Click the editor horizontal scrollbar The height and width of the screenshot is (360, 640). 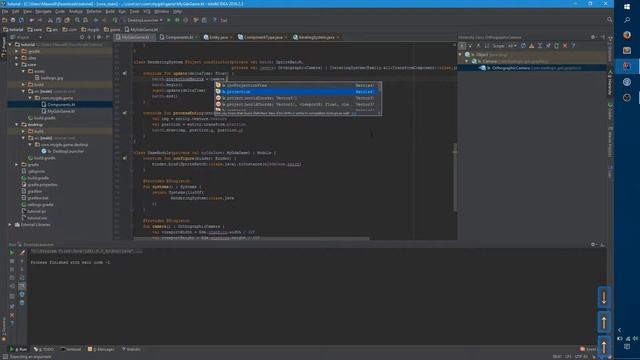251,238
